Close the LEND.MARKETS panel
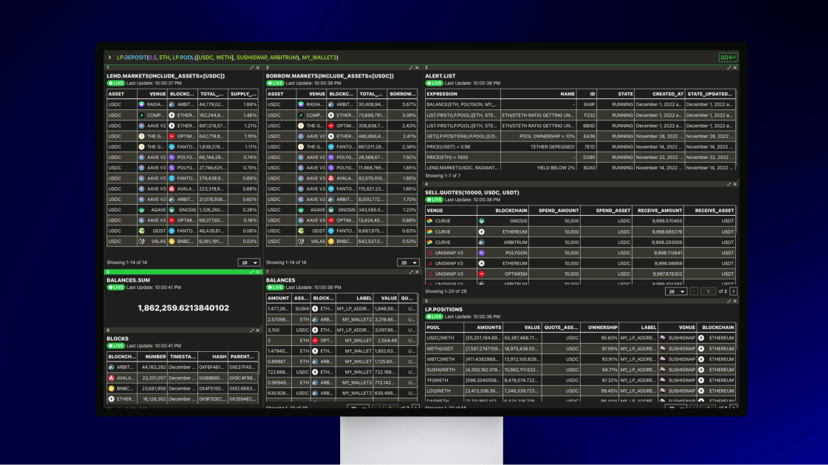The width and height of the screenshot is (828, 465). click(x=258, y=68)
